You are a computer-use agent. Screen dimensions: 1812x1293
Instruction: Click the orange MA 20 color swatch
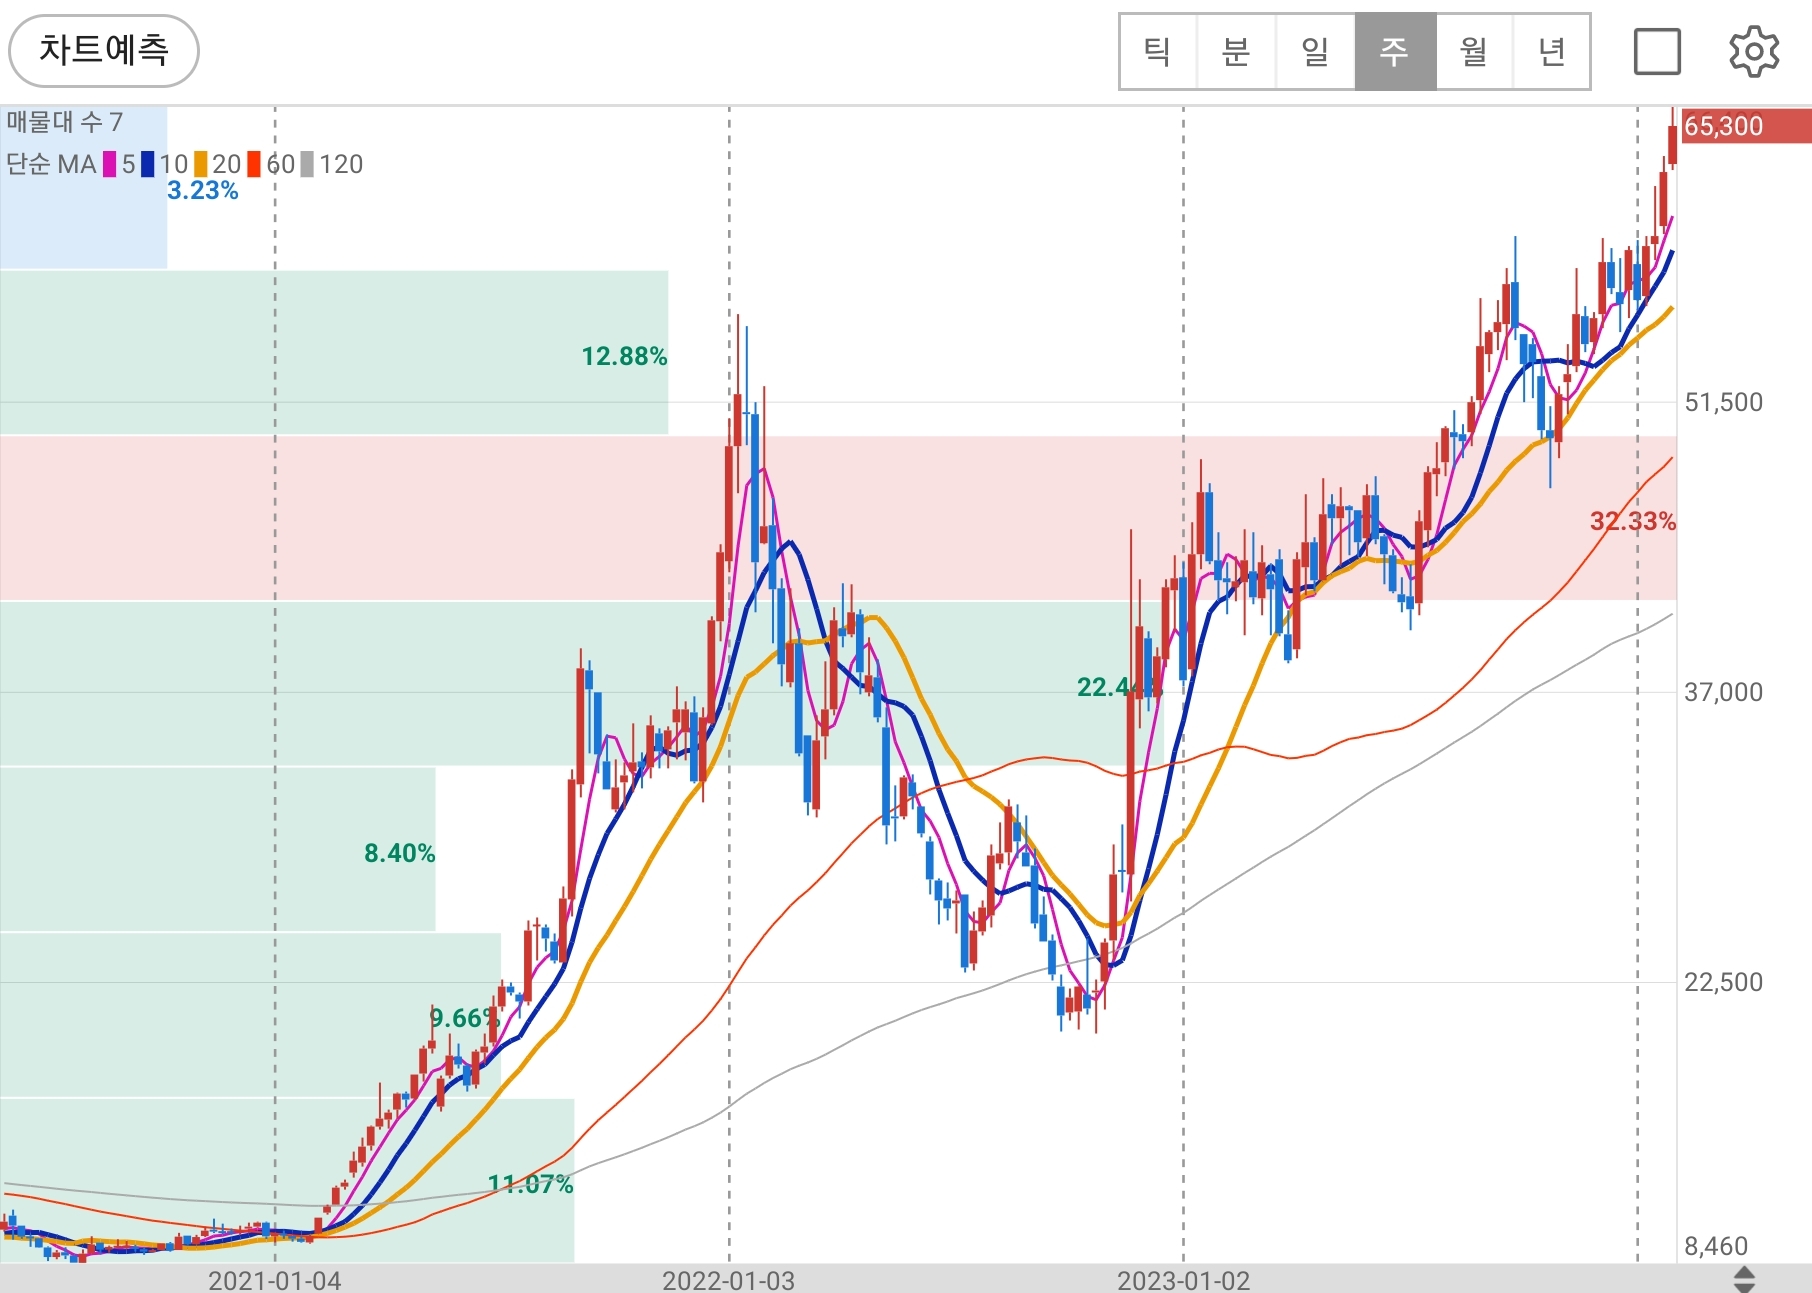pyautogui.click(x=201, y=164)
